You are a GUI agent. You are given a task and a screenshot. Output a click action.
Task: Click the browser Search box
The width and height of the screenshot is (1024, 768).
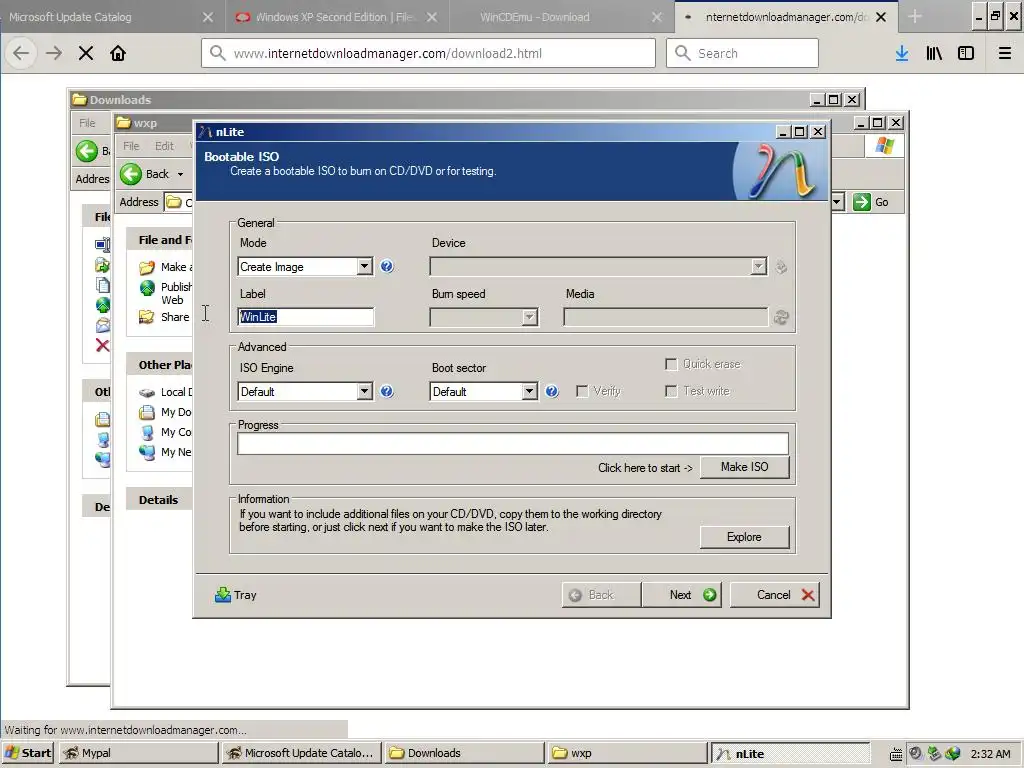742,53
